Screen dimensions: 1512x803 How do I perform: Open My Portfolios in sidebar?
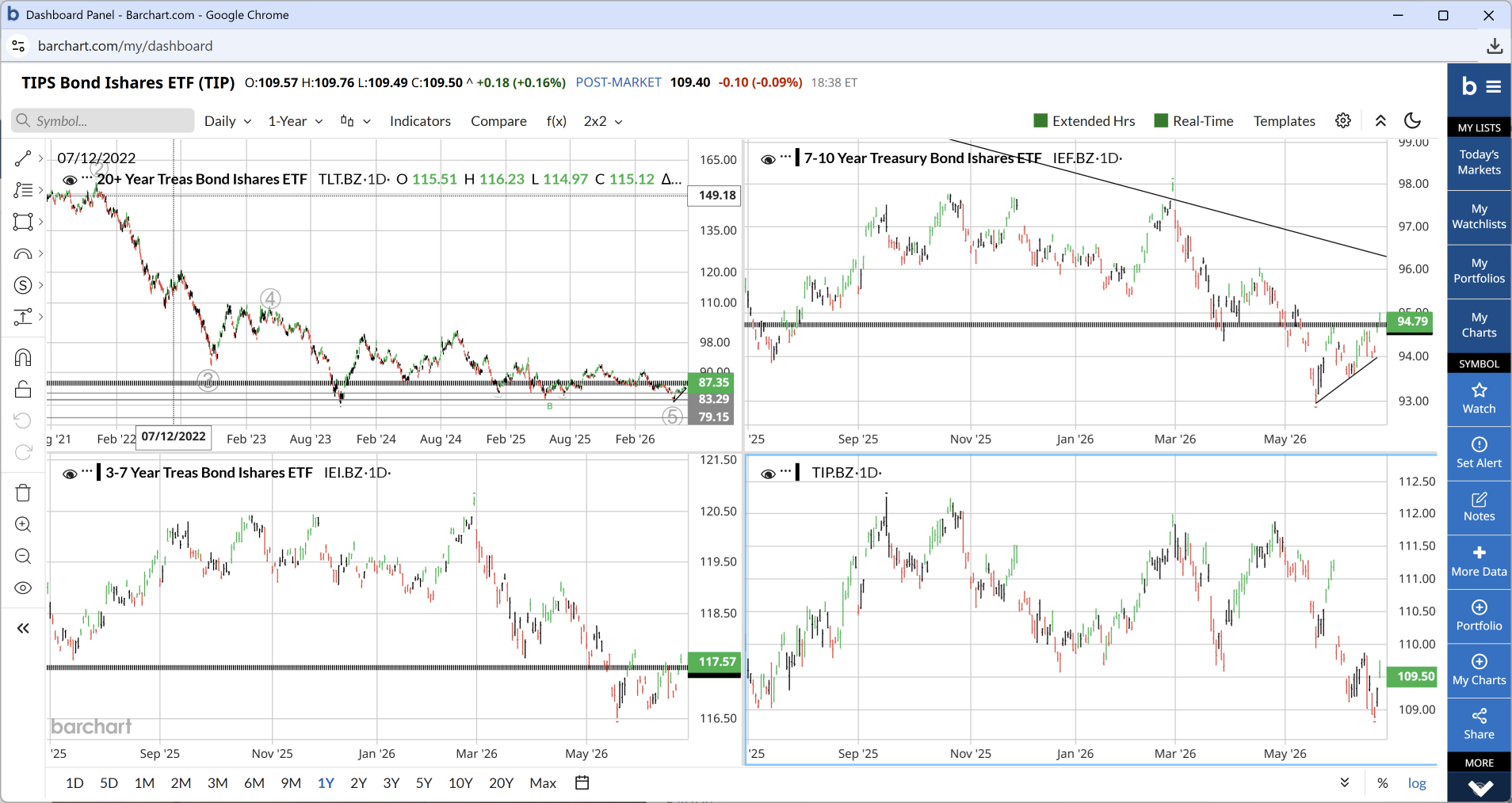point(1479,270)
